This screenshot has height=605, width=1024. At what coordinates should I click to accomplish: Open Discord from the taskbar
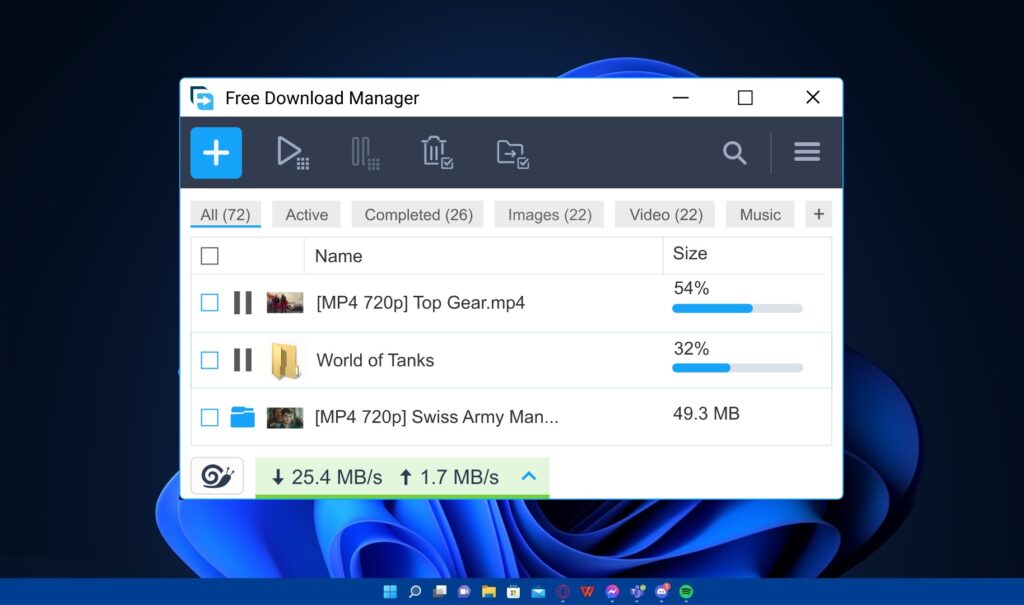click(x=662, y=591)
